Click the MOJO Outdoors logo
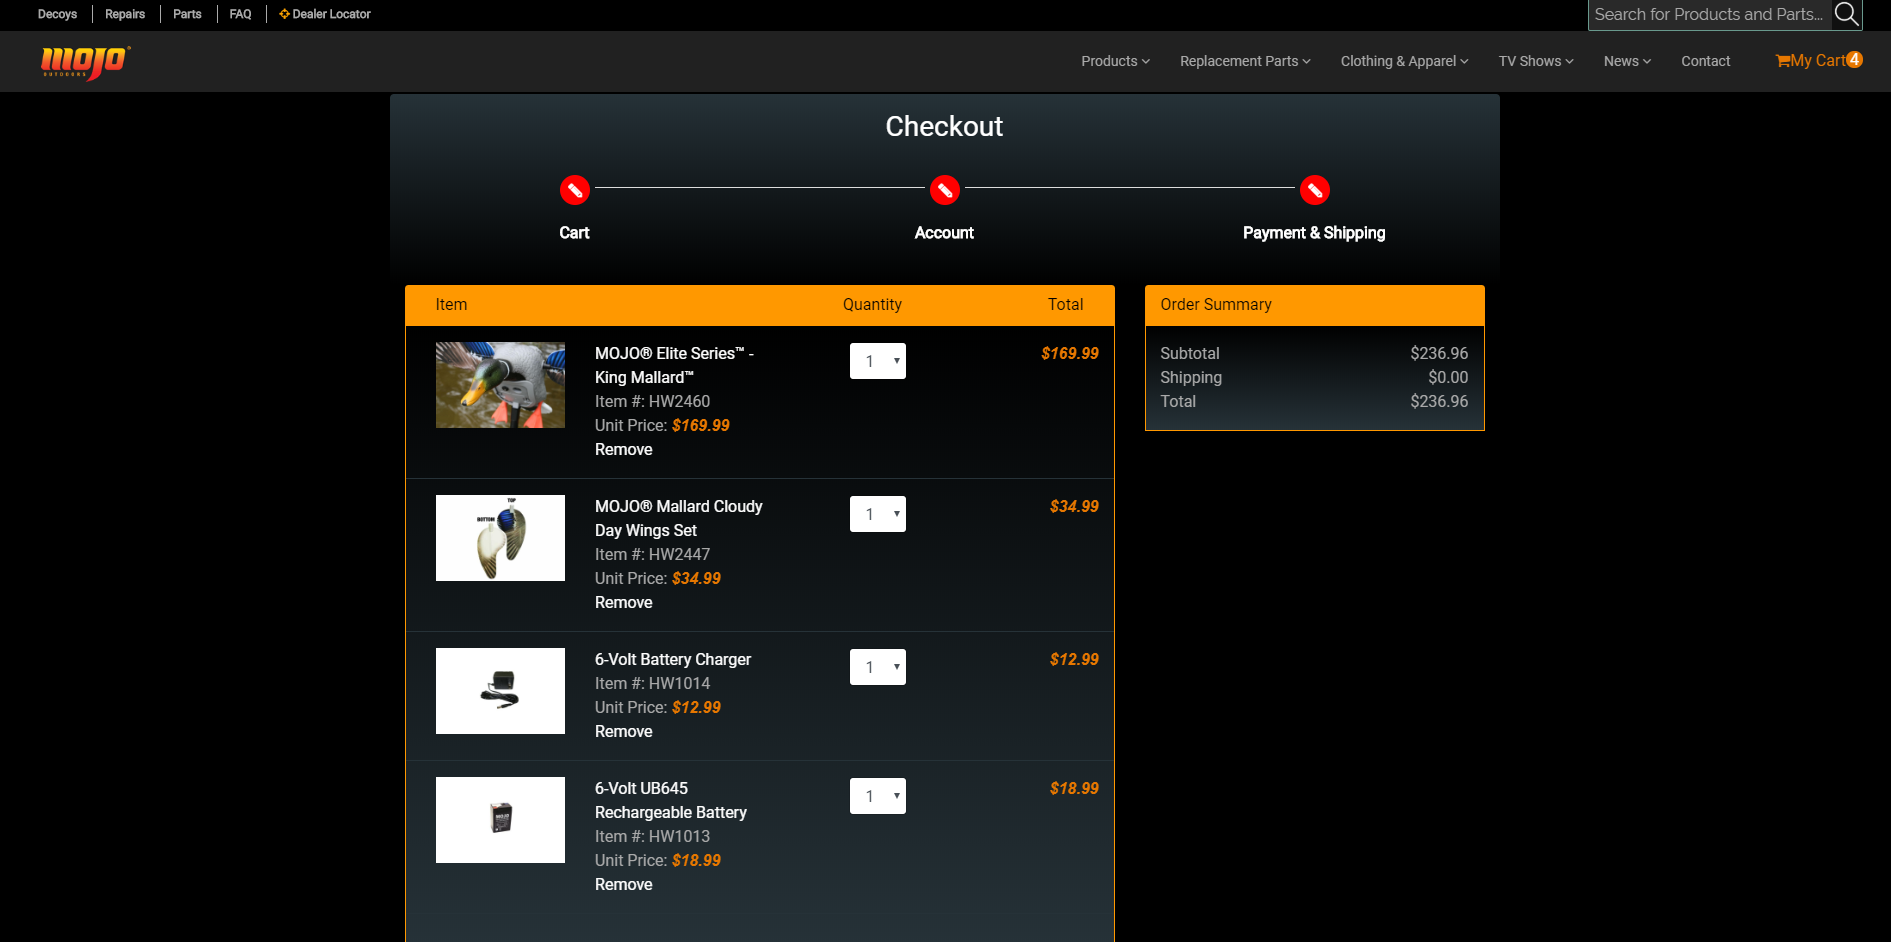The height and width of the screenshot is (942, 1891). (85, 62)
